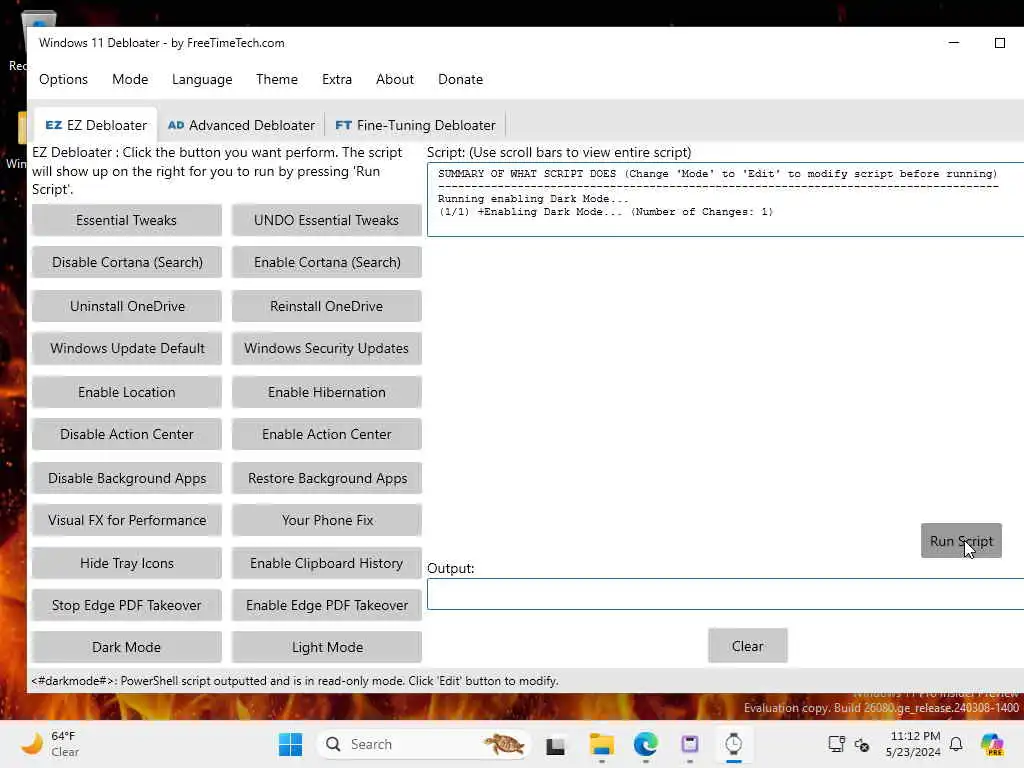The height and width of the screenshot is (768, 1024).
Task: Click the Essential Tweaks button
Action: click(x=127, y=220)
